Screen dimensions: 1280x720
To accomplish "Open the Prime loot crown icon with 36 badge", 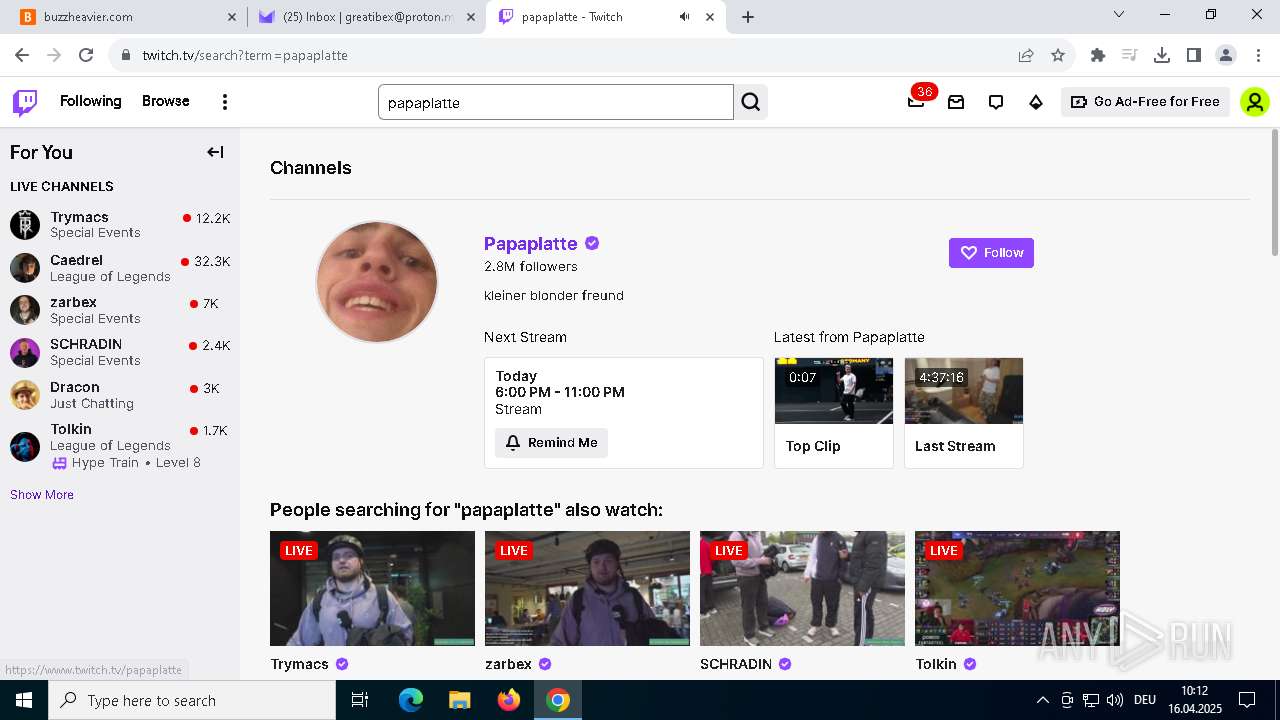I will pos(917,101).
